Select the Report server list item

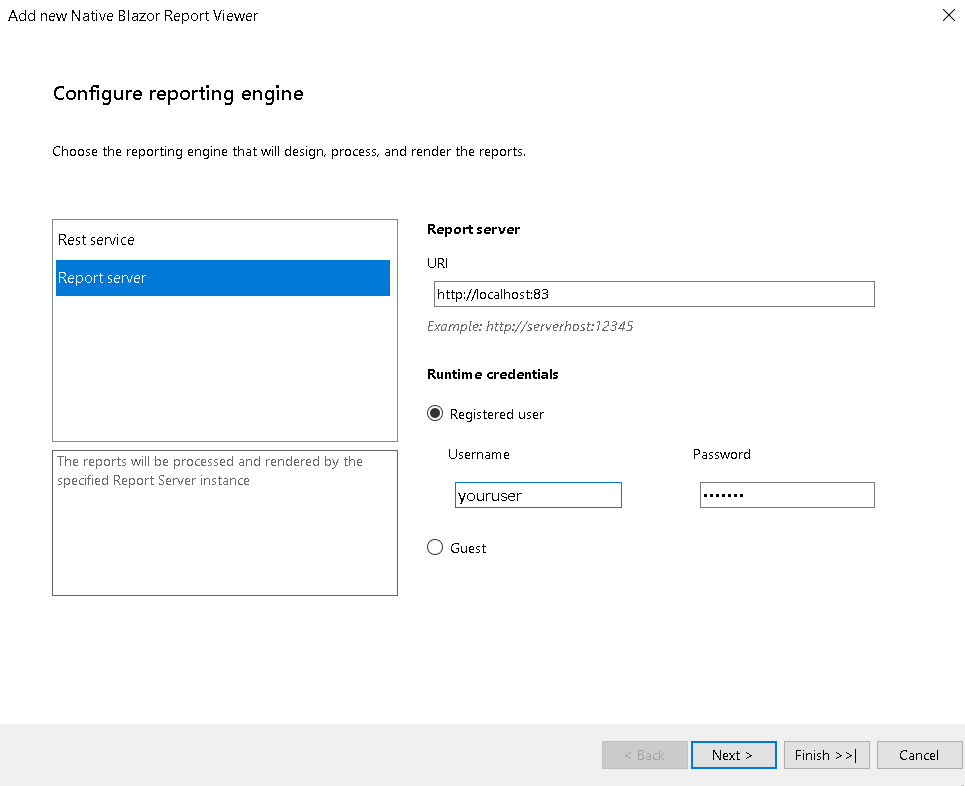point(223,278)
